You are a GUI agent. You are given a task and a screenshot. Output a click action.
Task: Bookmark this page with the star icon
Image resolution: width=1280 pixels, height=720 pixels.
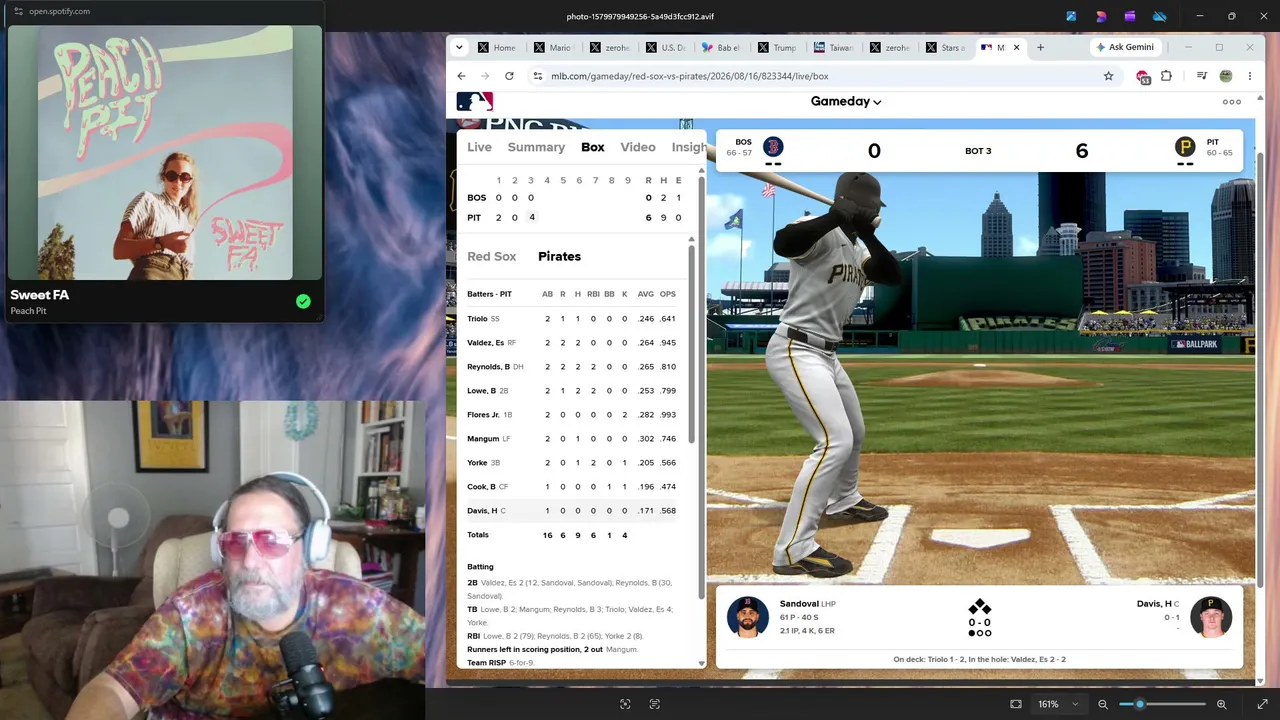coord(1108,76)
